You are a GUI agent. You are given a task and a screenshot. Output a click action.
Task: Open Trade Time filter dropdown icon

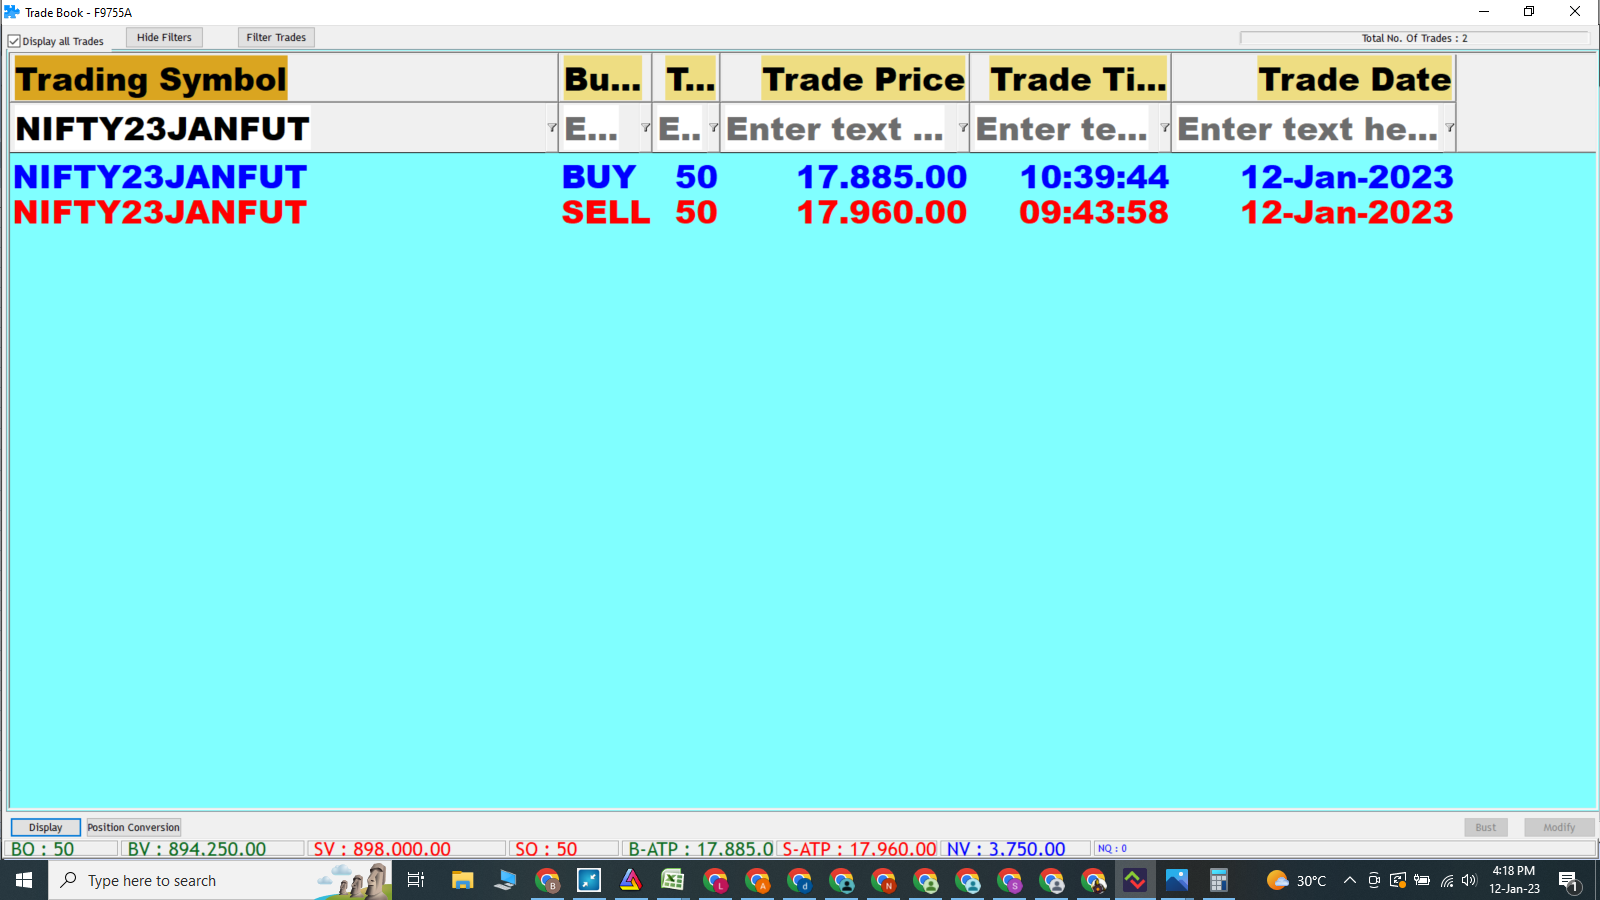pos(1165,128)
